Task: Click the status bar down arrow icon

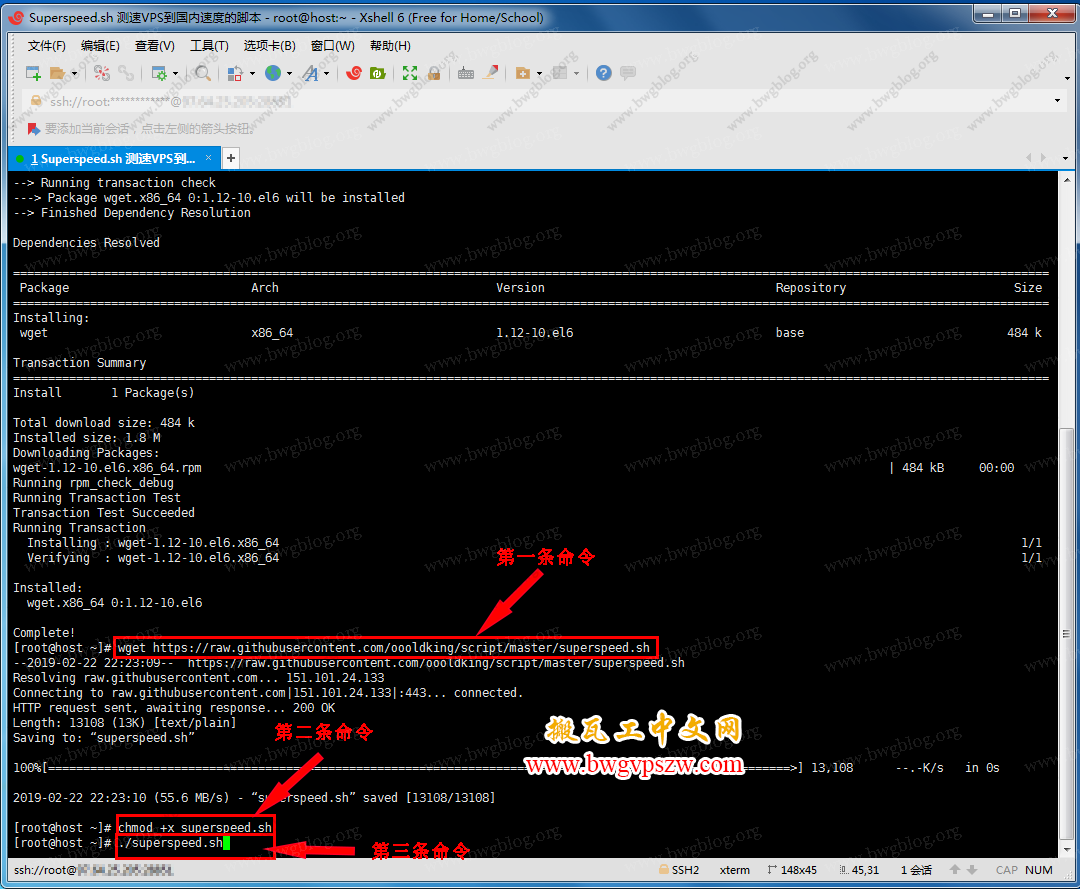Action: [x=973, y=870]
